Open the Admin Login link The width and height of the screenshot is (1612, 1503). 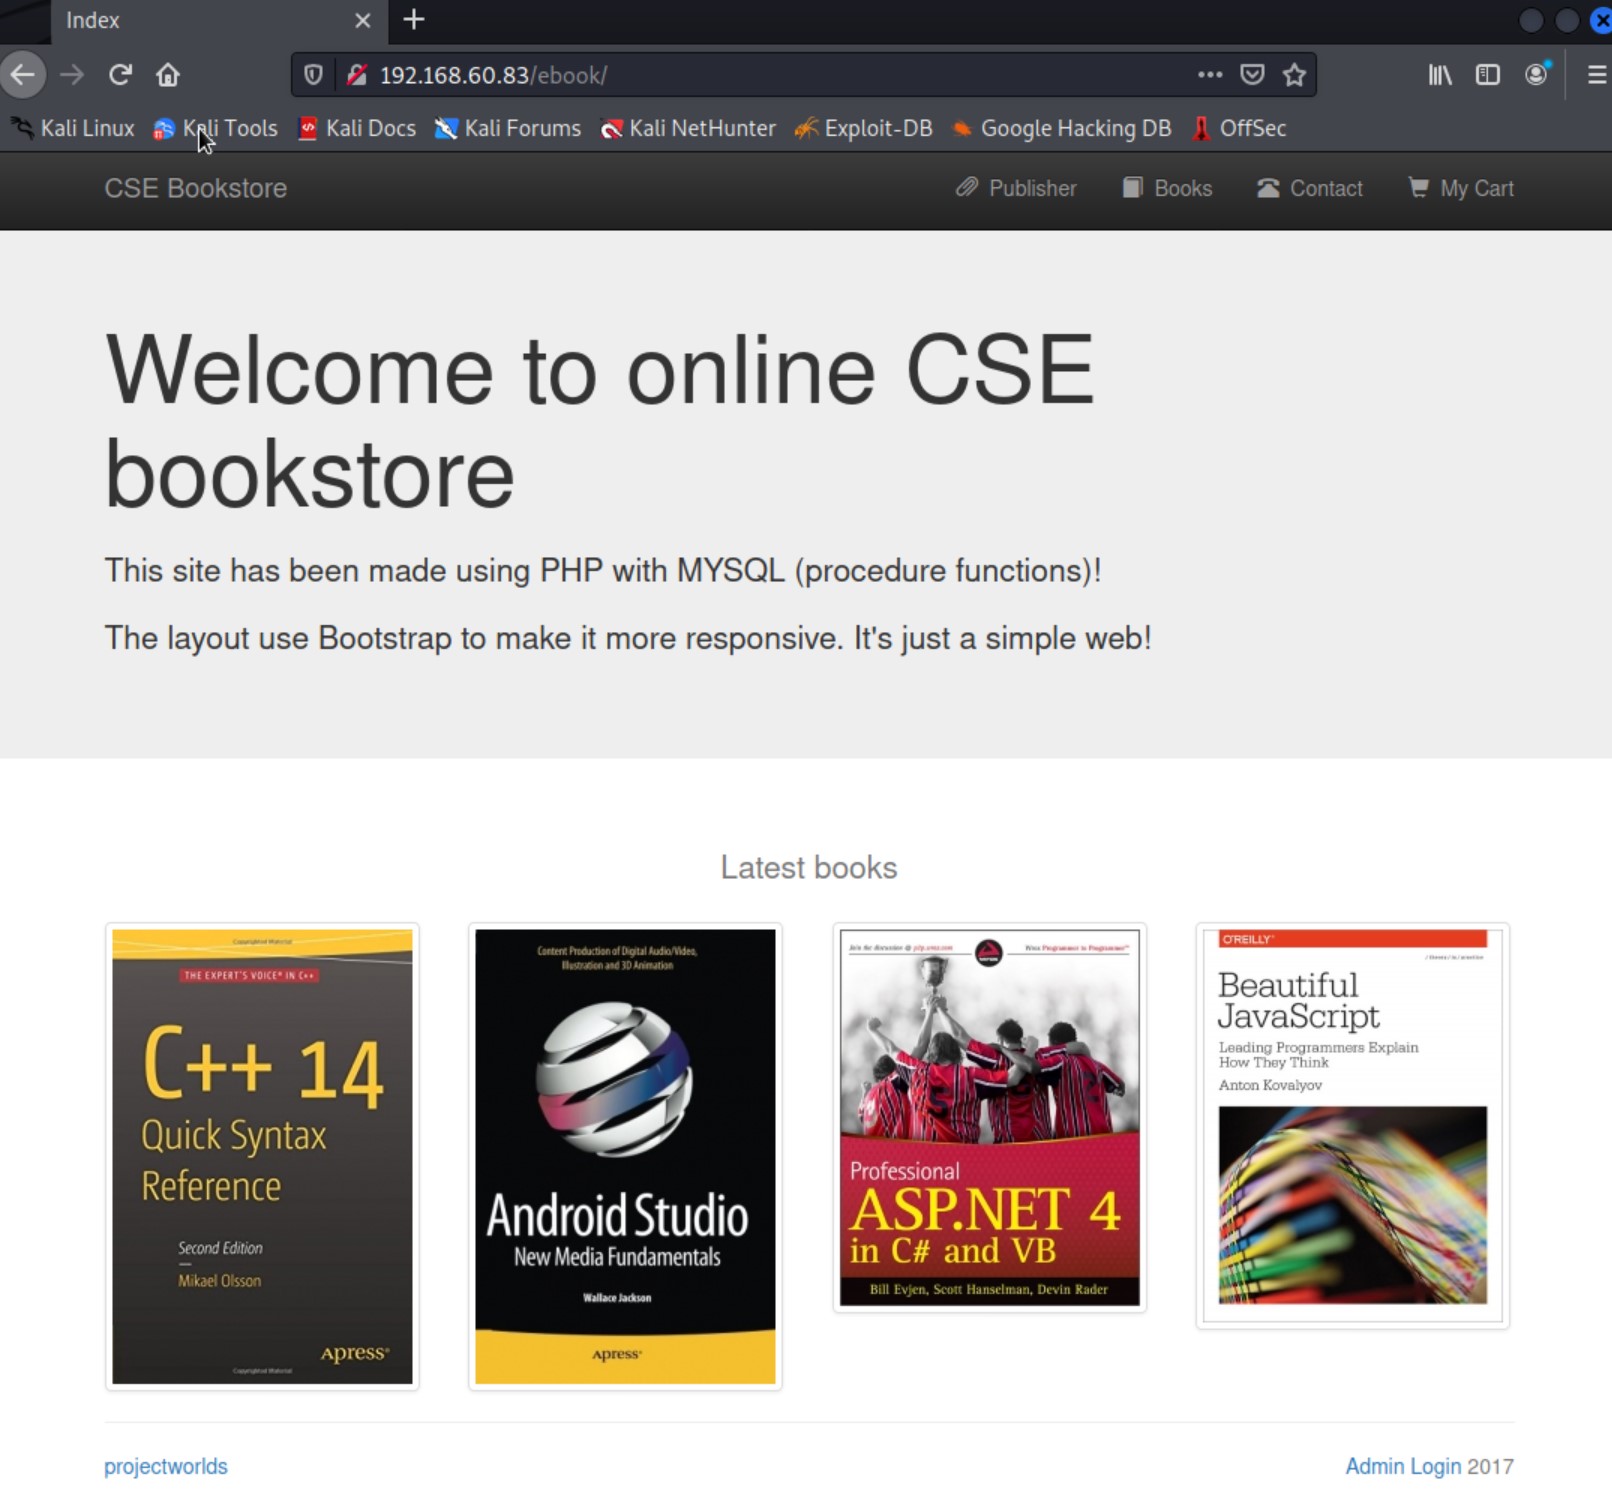(1403, 1466)
